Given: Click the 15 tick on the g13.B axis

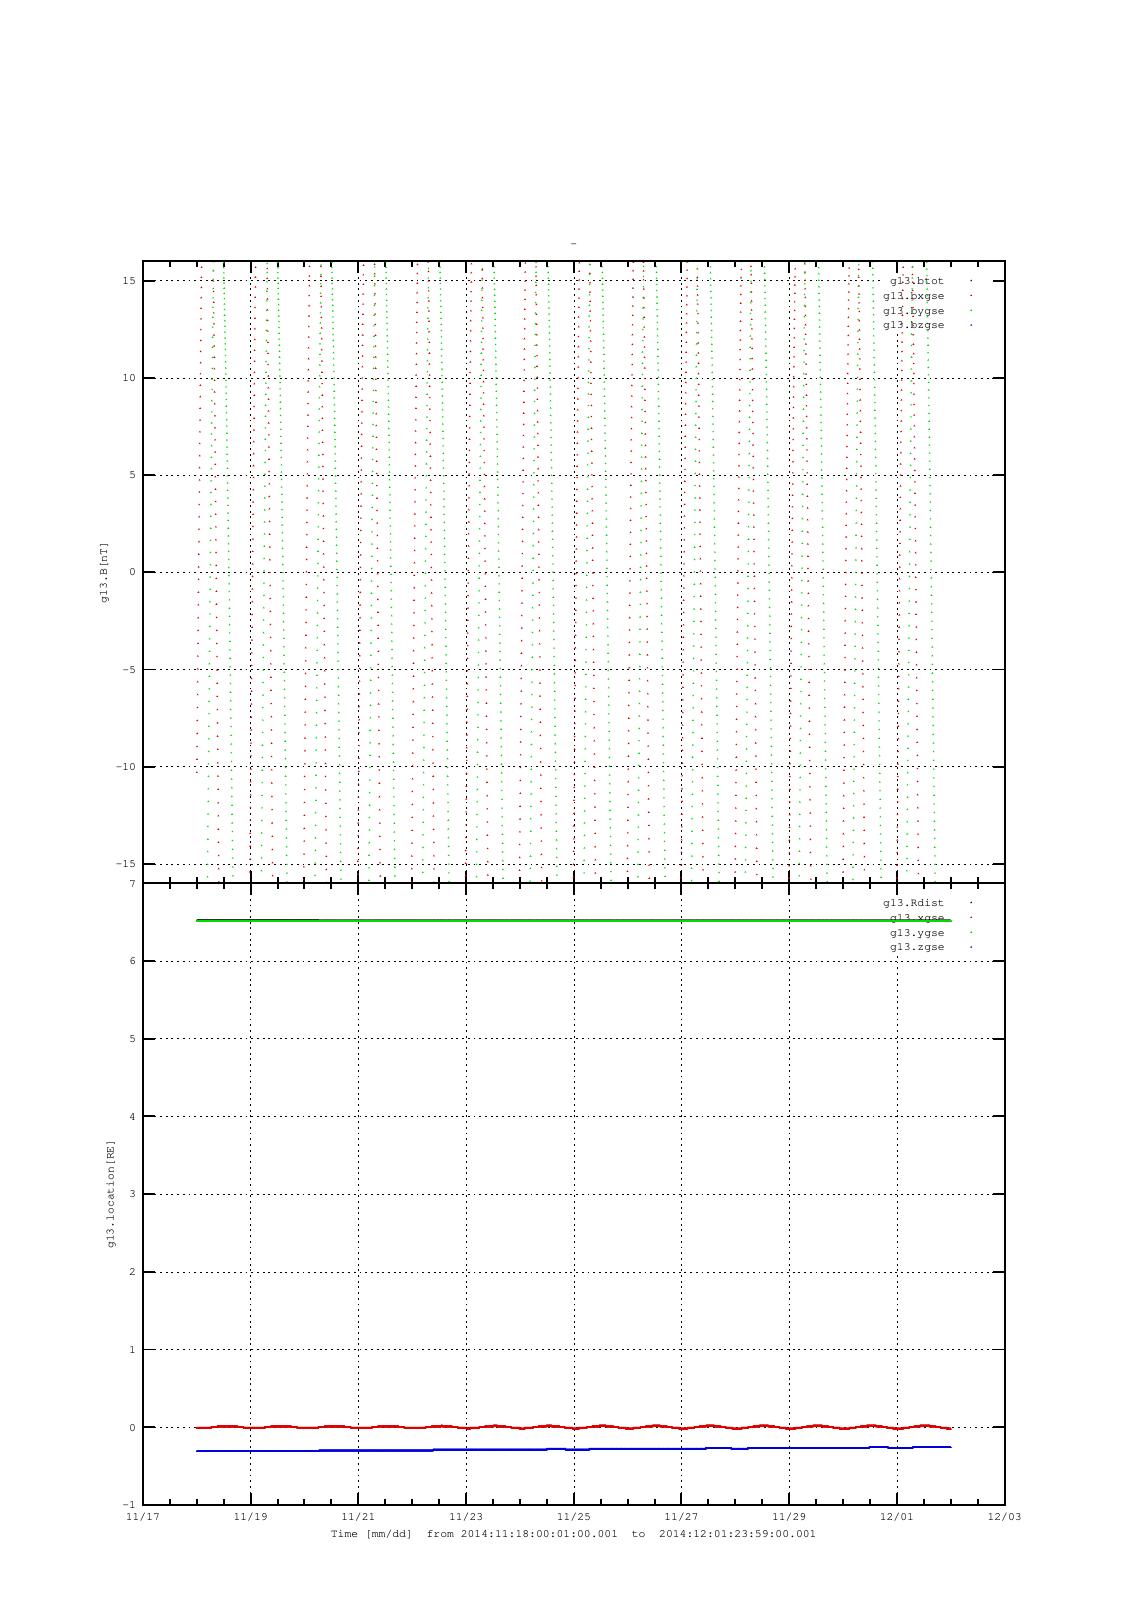Looking at the screenshot, I should click(129, 281).
